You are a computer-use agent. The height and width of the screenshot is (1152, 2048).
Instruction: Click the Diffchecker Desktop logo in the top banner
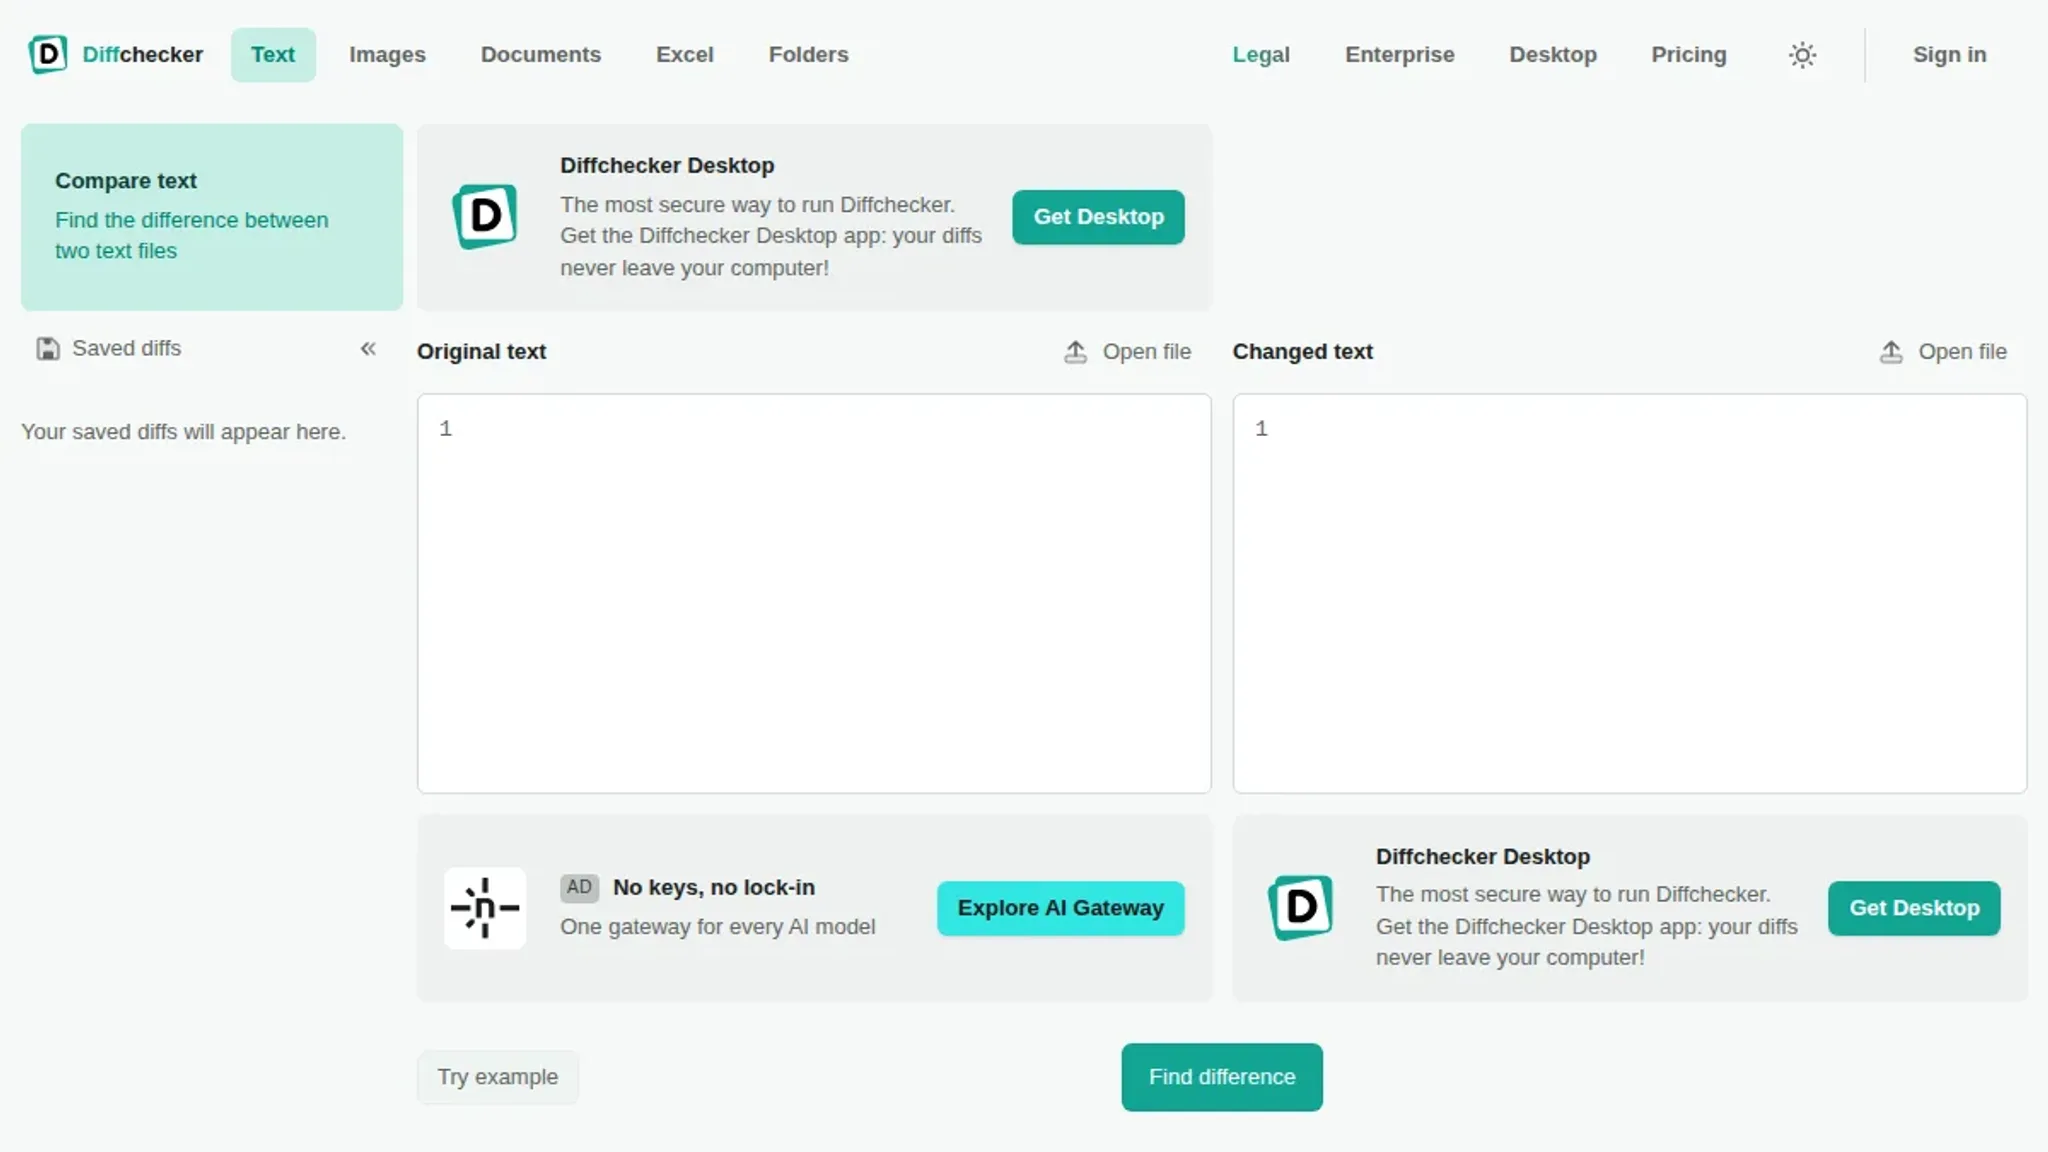pyautogui.click(x=485, y=216)
